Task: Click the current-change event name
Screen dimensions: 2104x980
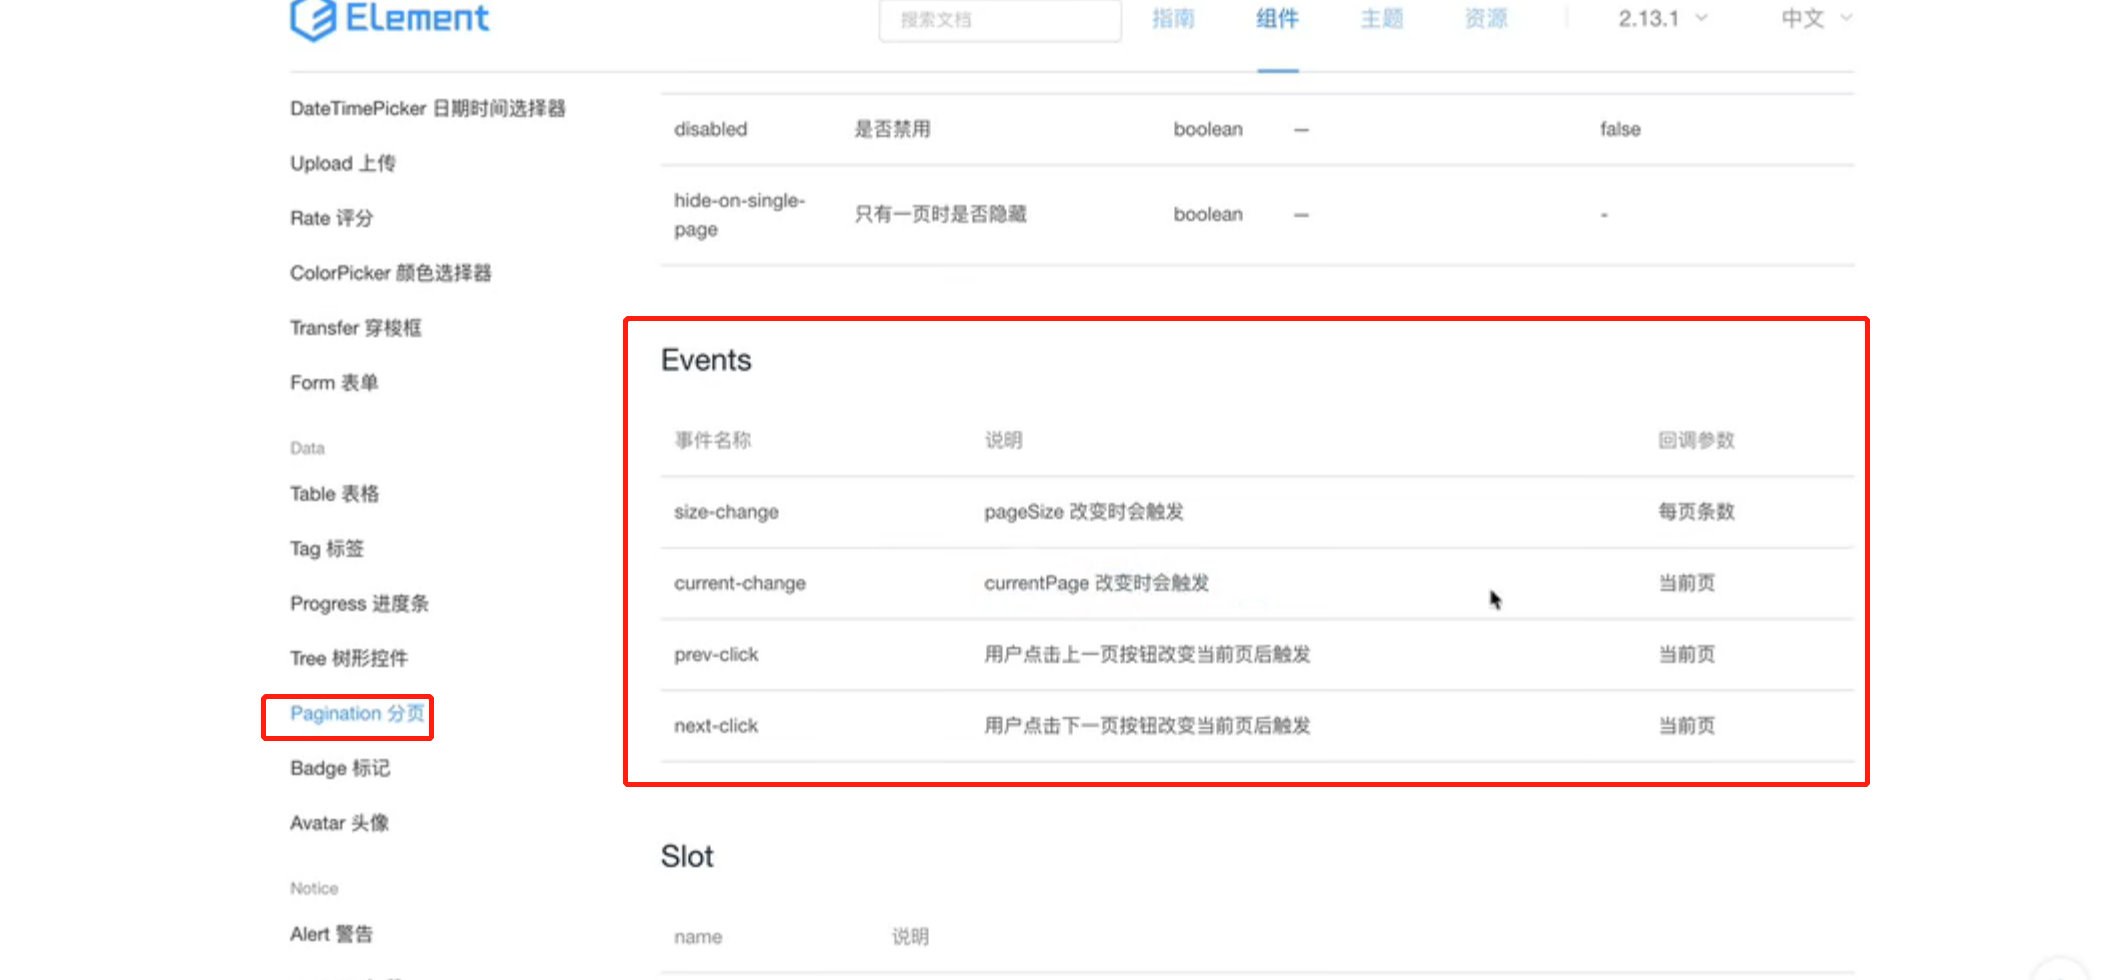Action: tap(740, 583)
